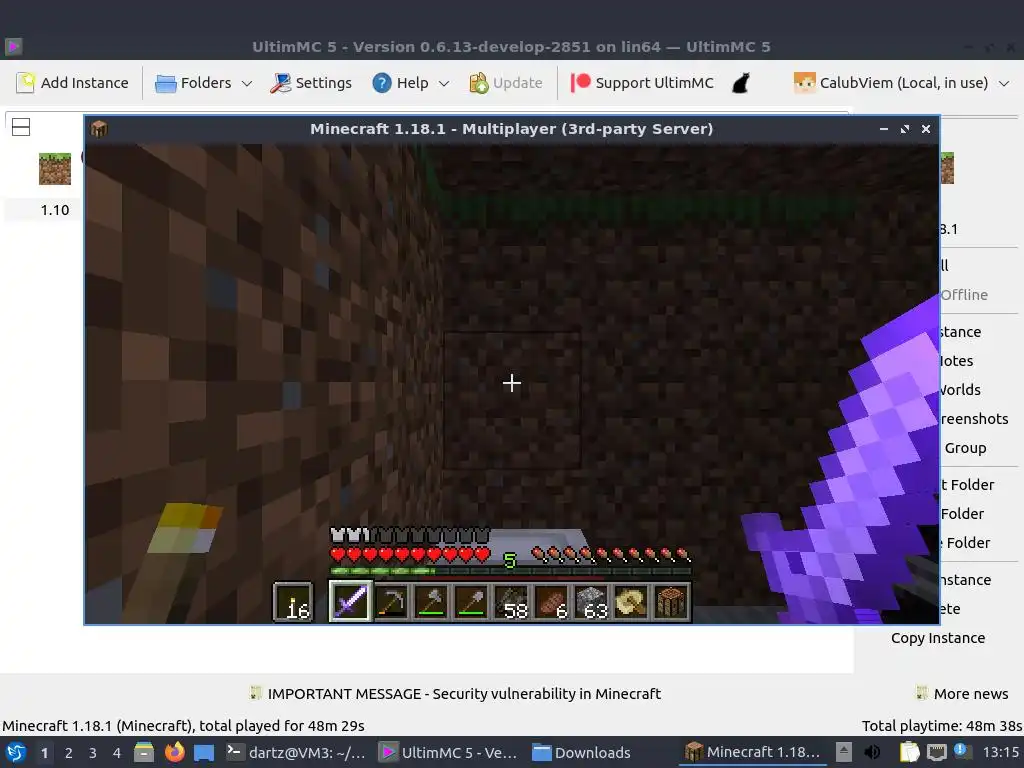Screen dimensions: 1024x768
Task: Click the cat icon in UltimMC toolbar
Action: [x=741, y=83]
